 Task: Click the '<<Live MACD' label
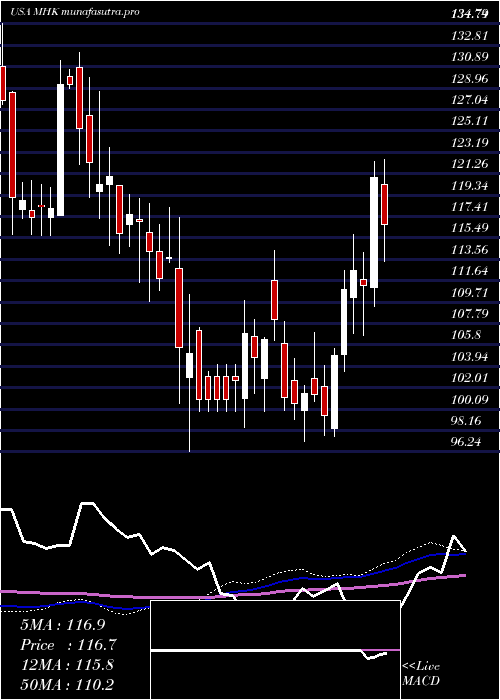[421, 674]
